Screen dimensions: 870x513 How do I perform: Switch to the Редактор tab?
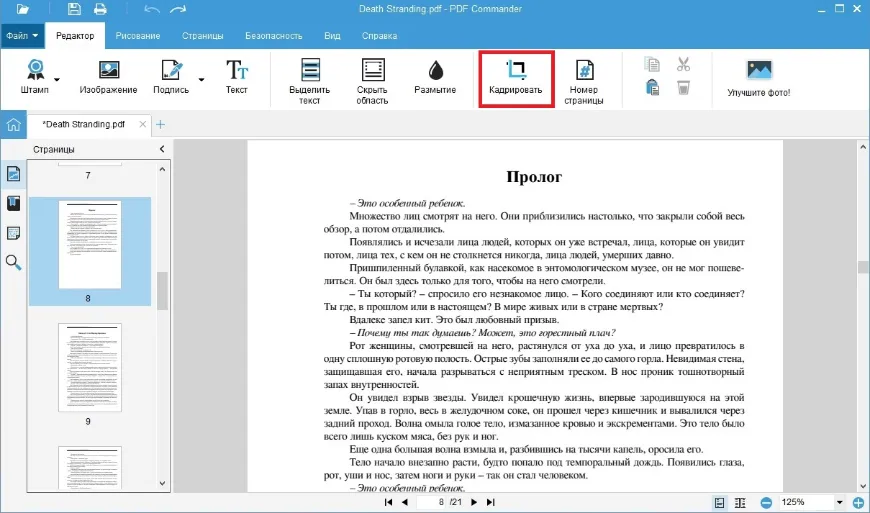pos(75,35)
